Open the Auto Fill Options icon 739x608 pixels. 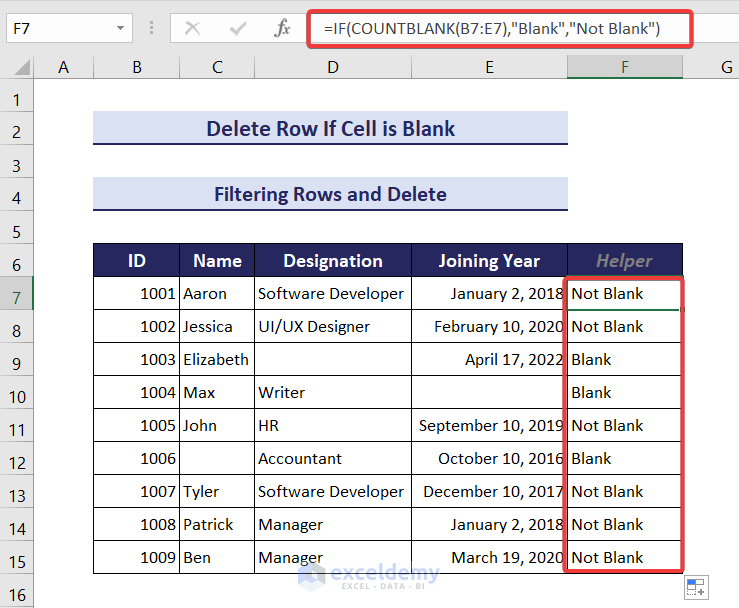pyautogui.click(x=696, y=587)
